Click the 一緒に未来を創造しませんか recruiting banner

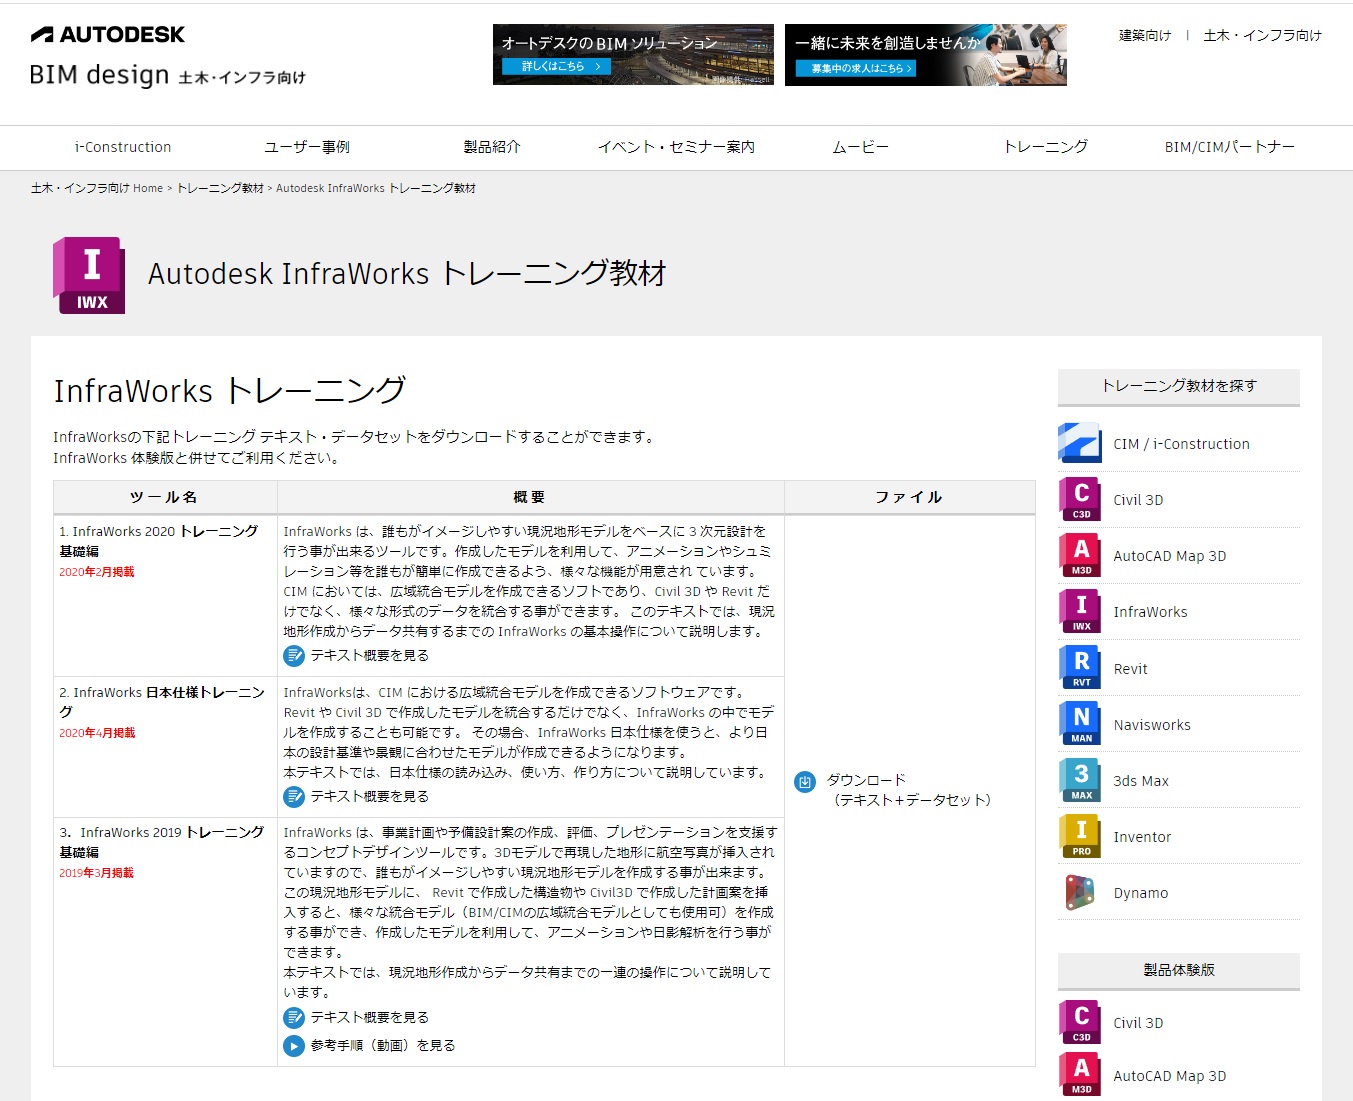click(x=925, y=55)
